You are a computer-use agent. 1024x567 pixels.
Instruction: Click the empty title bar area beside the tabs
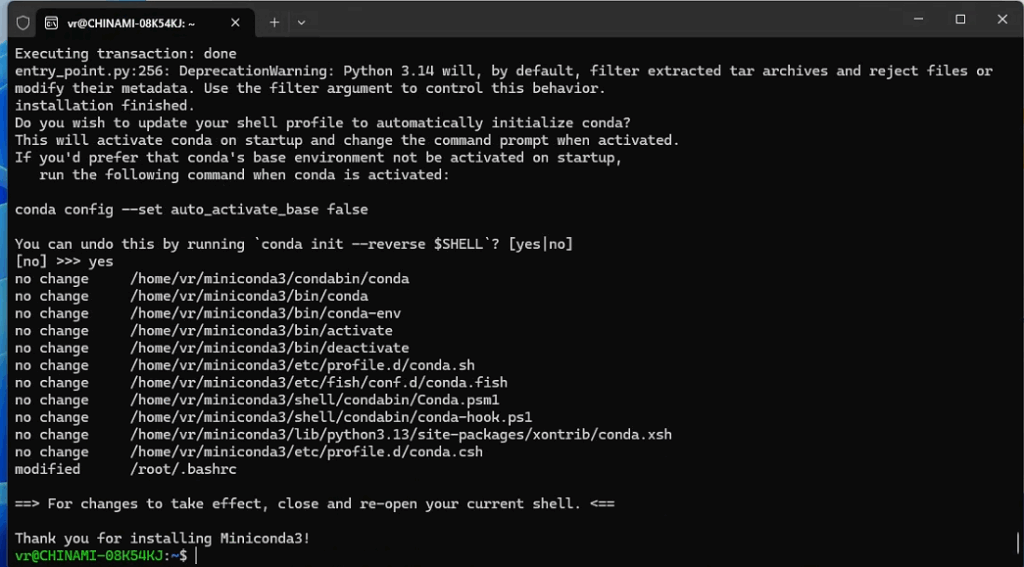pos(600,21)
